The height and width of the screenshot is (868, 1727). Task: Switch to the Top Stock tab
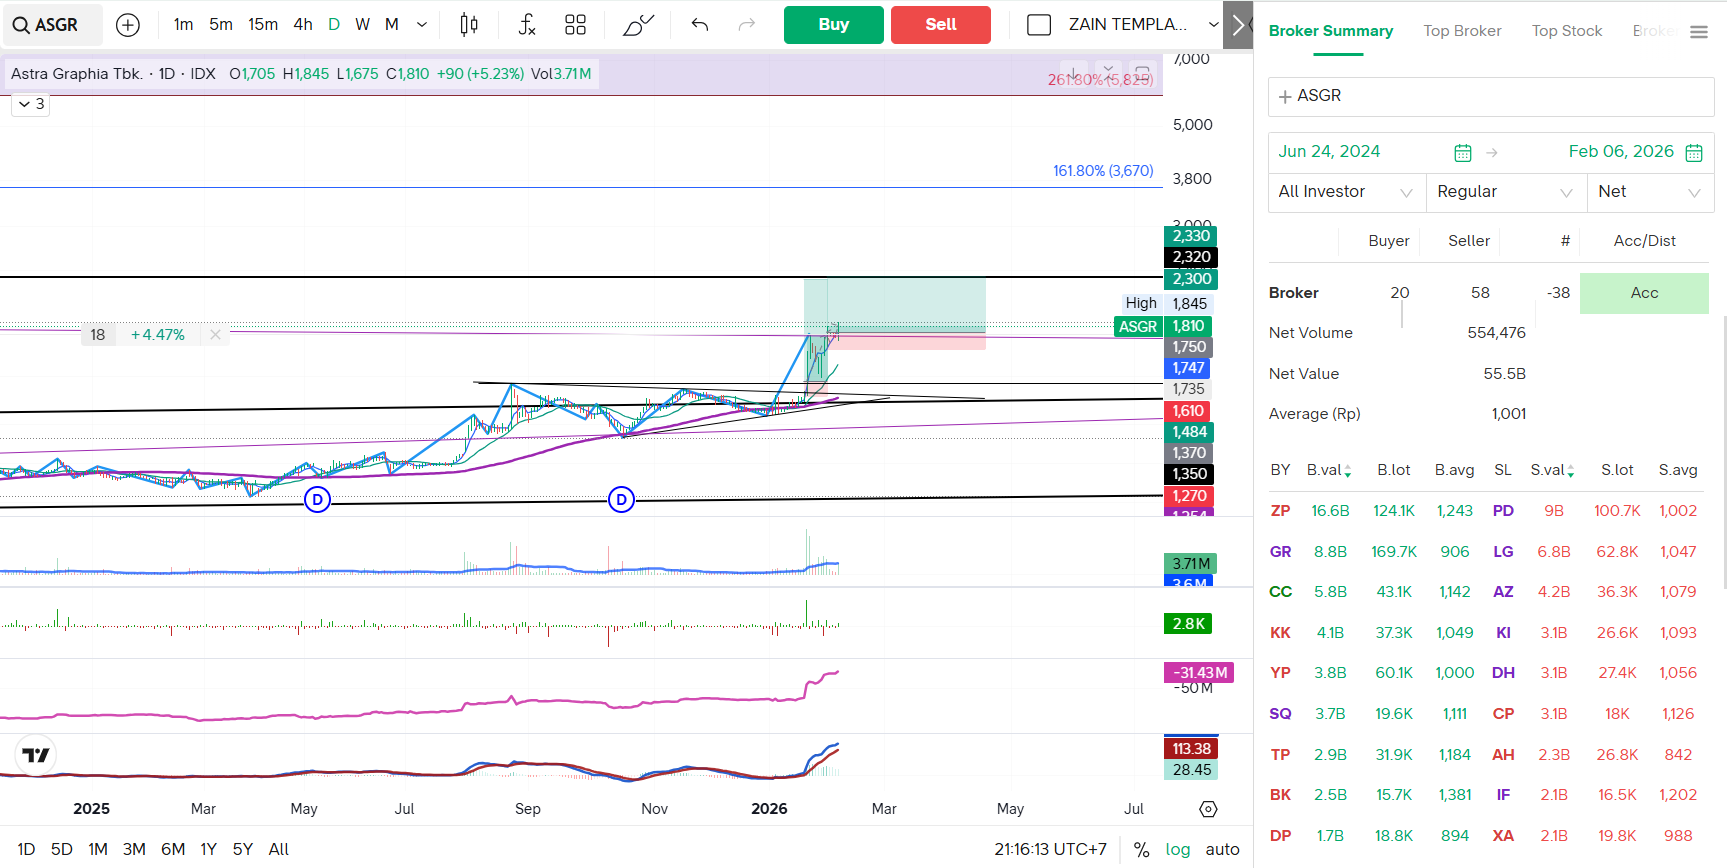[1567, 31]
